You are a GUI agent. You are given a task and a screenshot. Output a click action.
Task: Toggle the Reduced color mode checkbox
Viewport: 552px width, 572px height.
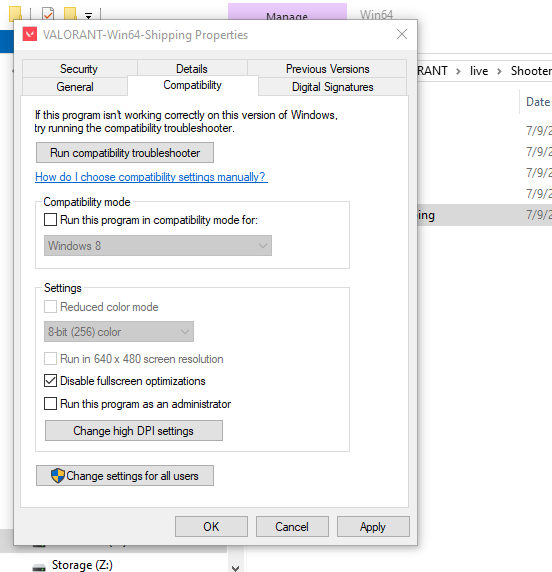50,306
